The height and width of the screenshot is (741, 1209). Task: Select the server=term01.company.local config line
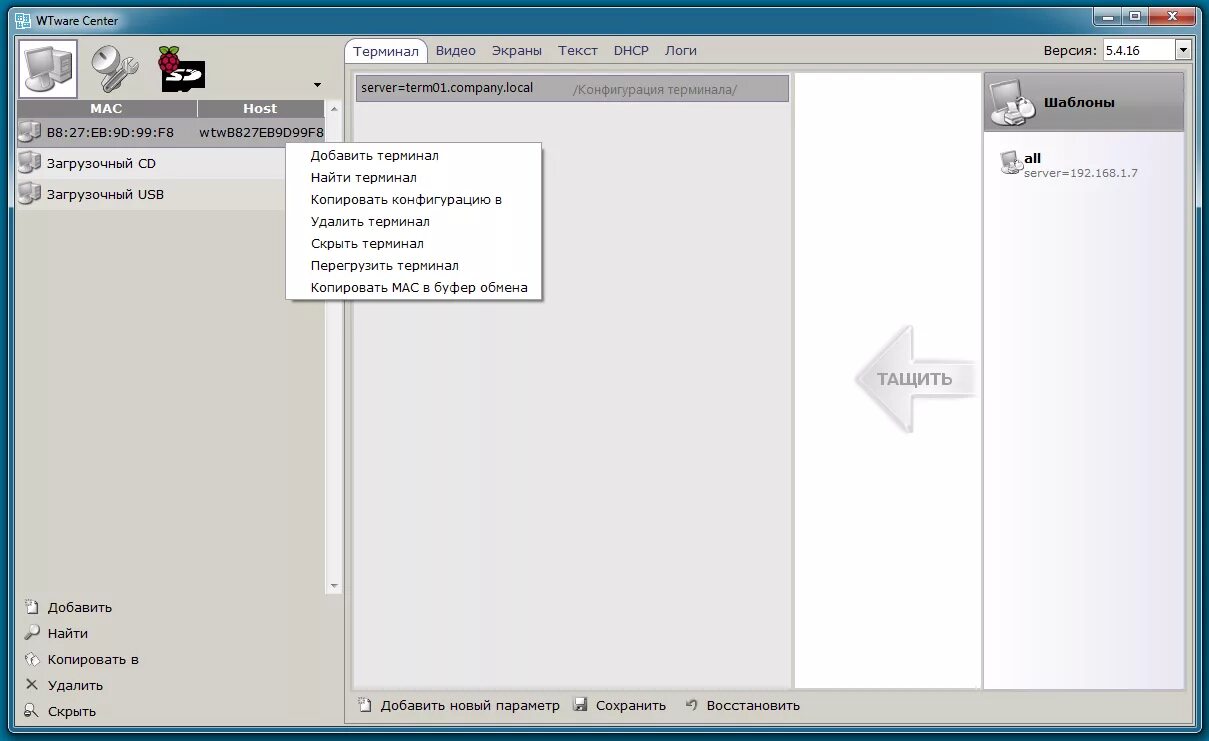[572, 88]
